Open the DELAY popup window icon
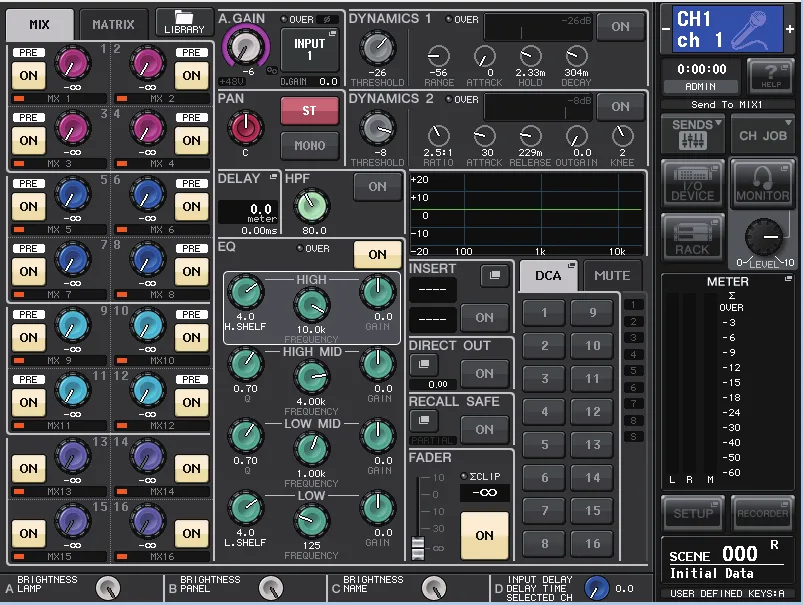803x605 pixels. [273, 177]
